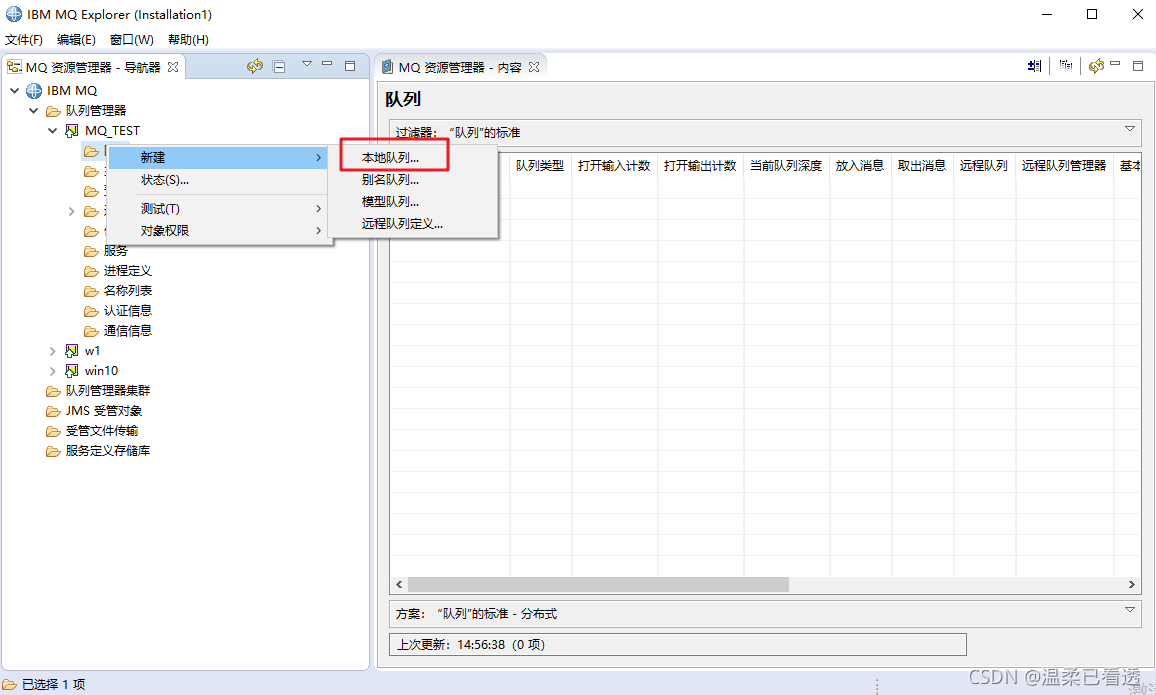Image resolution: width=1156 pixels, height=695 pixels.
Task: Open the 文件(F) menu
Action: coord(24,40)
